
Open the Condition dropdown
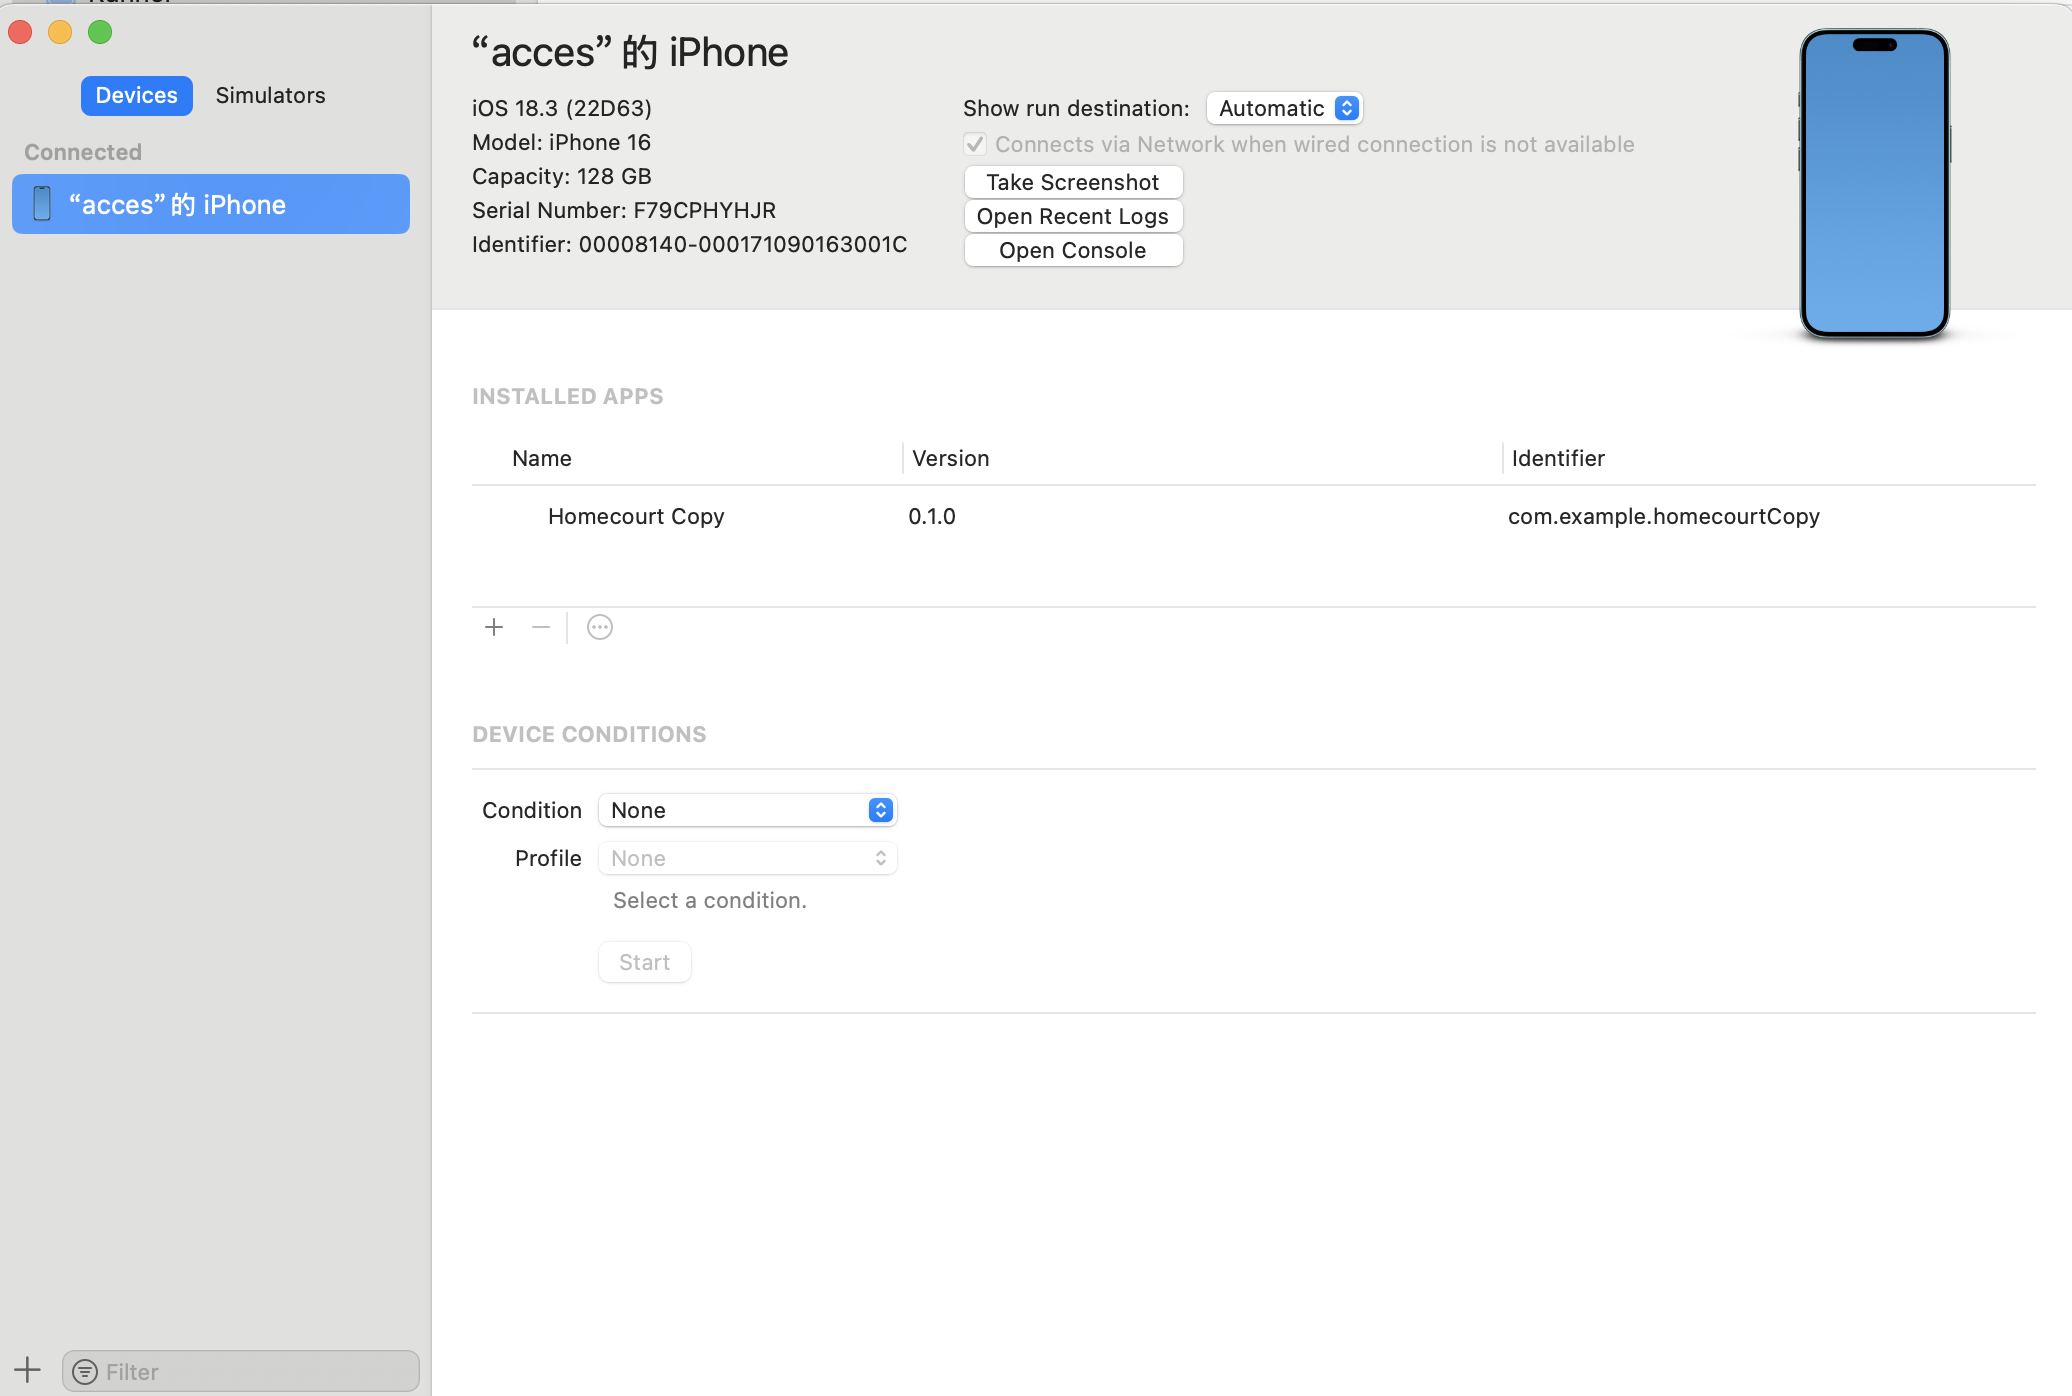click(x=747, y=810)
